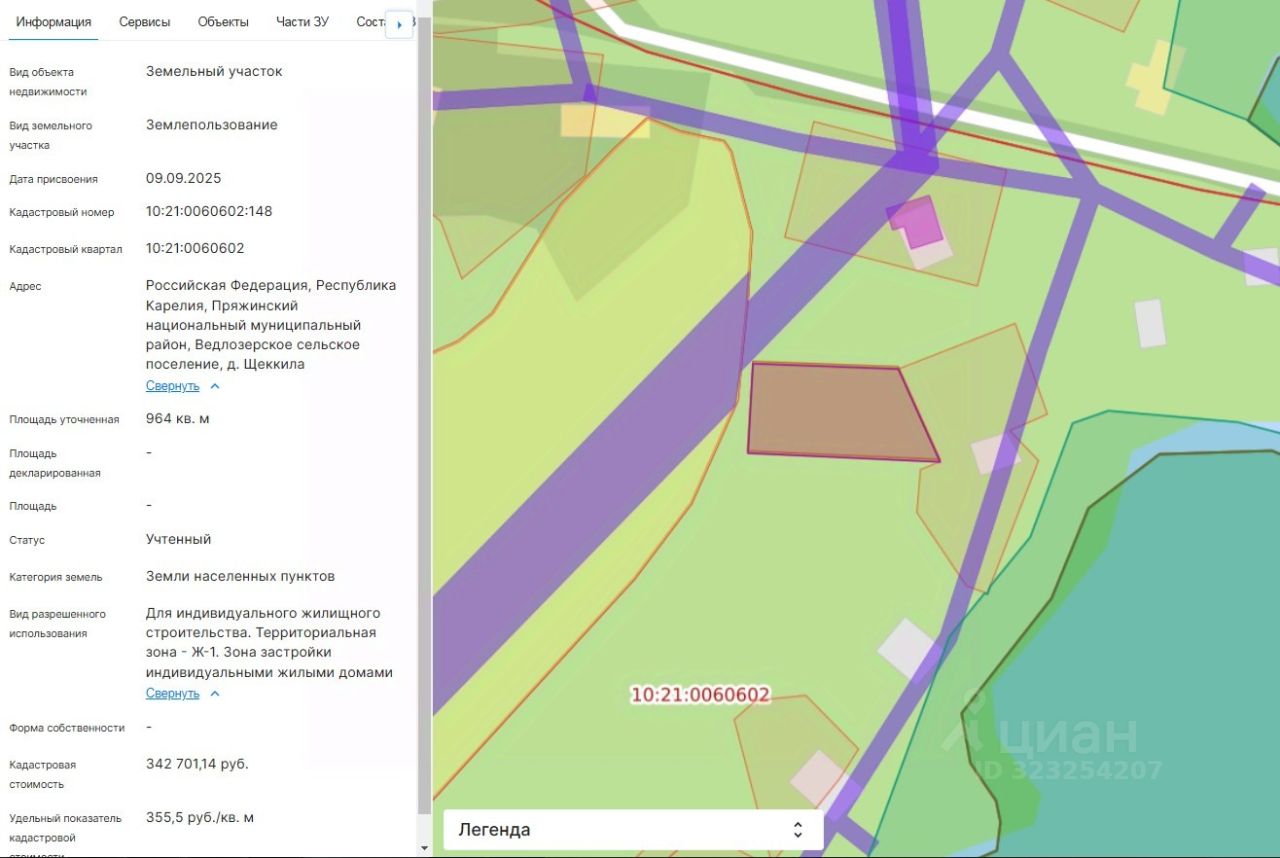Click the area value 964 кв. м

click(178, 418)
